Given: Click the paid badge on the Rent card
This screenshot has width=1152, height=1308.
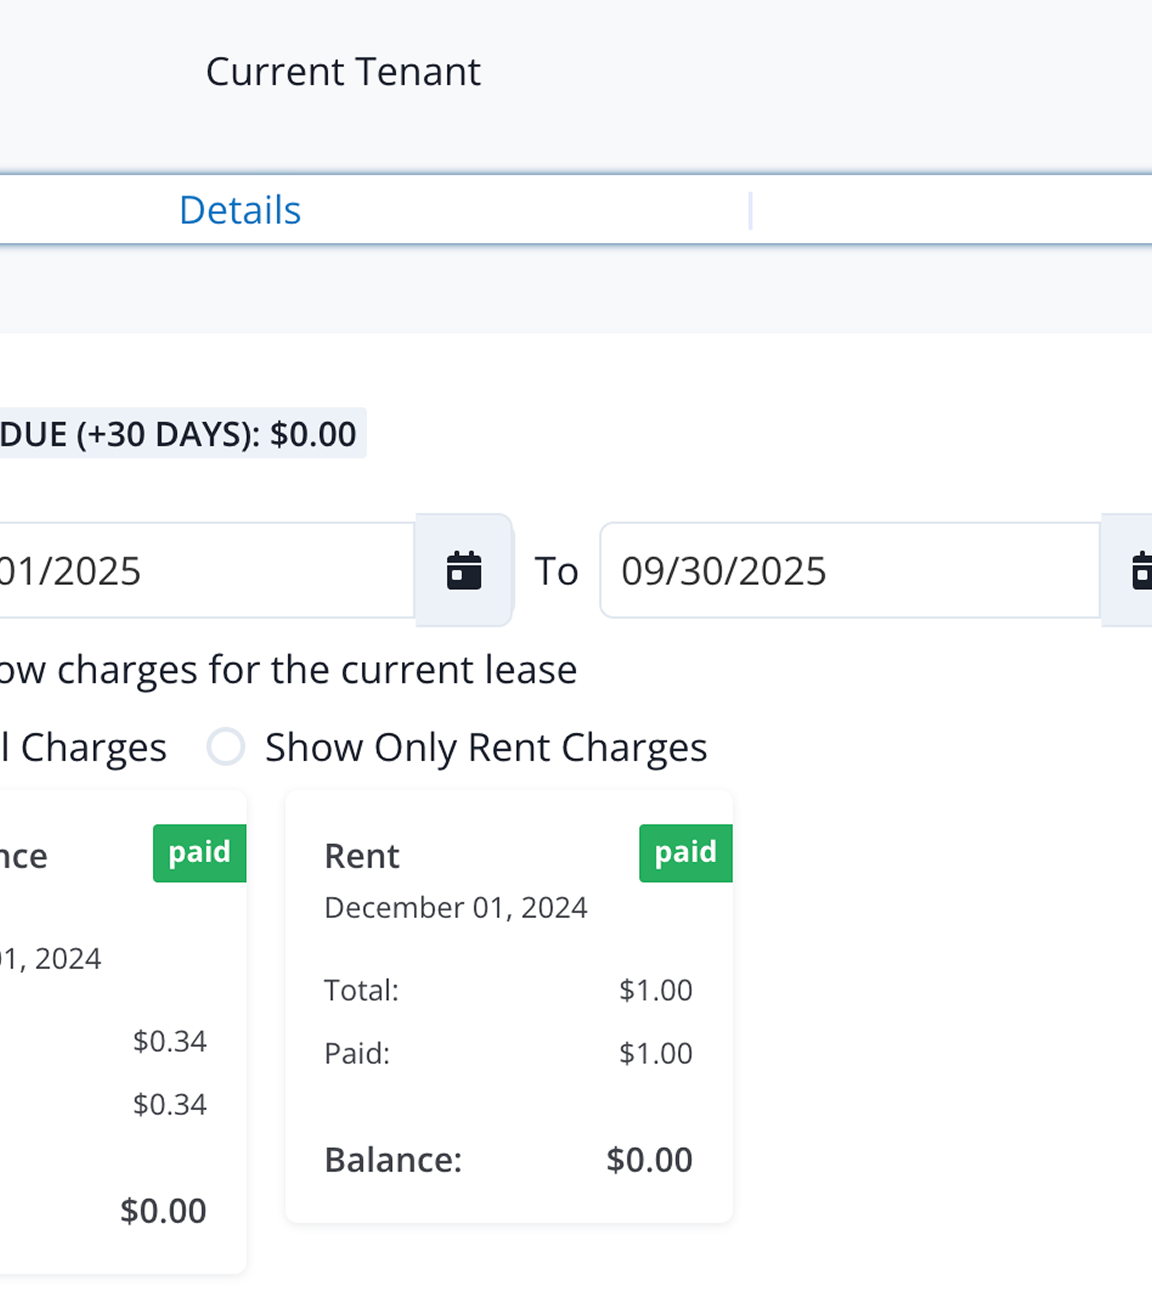Looking at the screenshot, I should [x=685, y=852].
